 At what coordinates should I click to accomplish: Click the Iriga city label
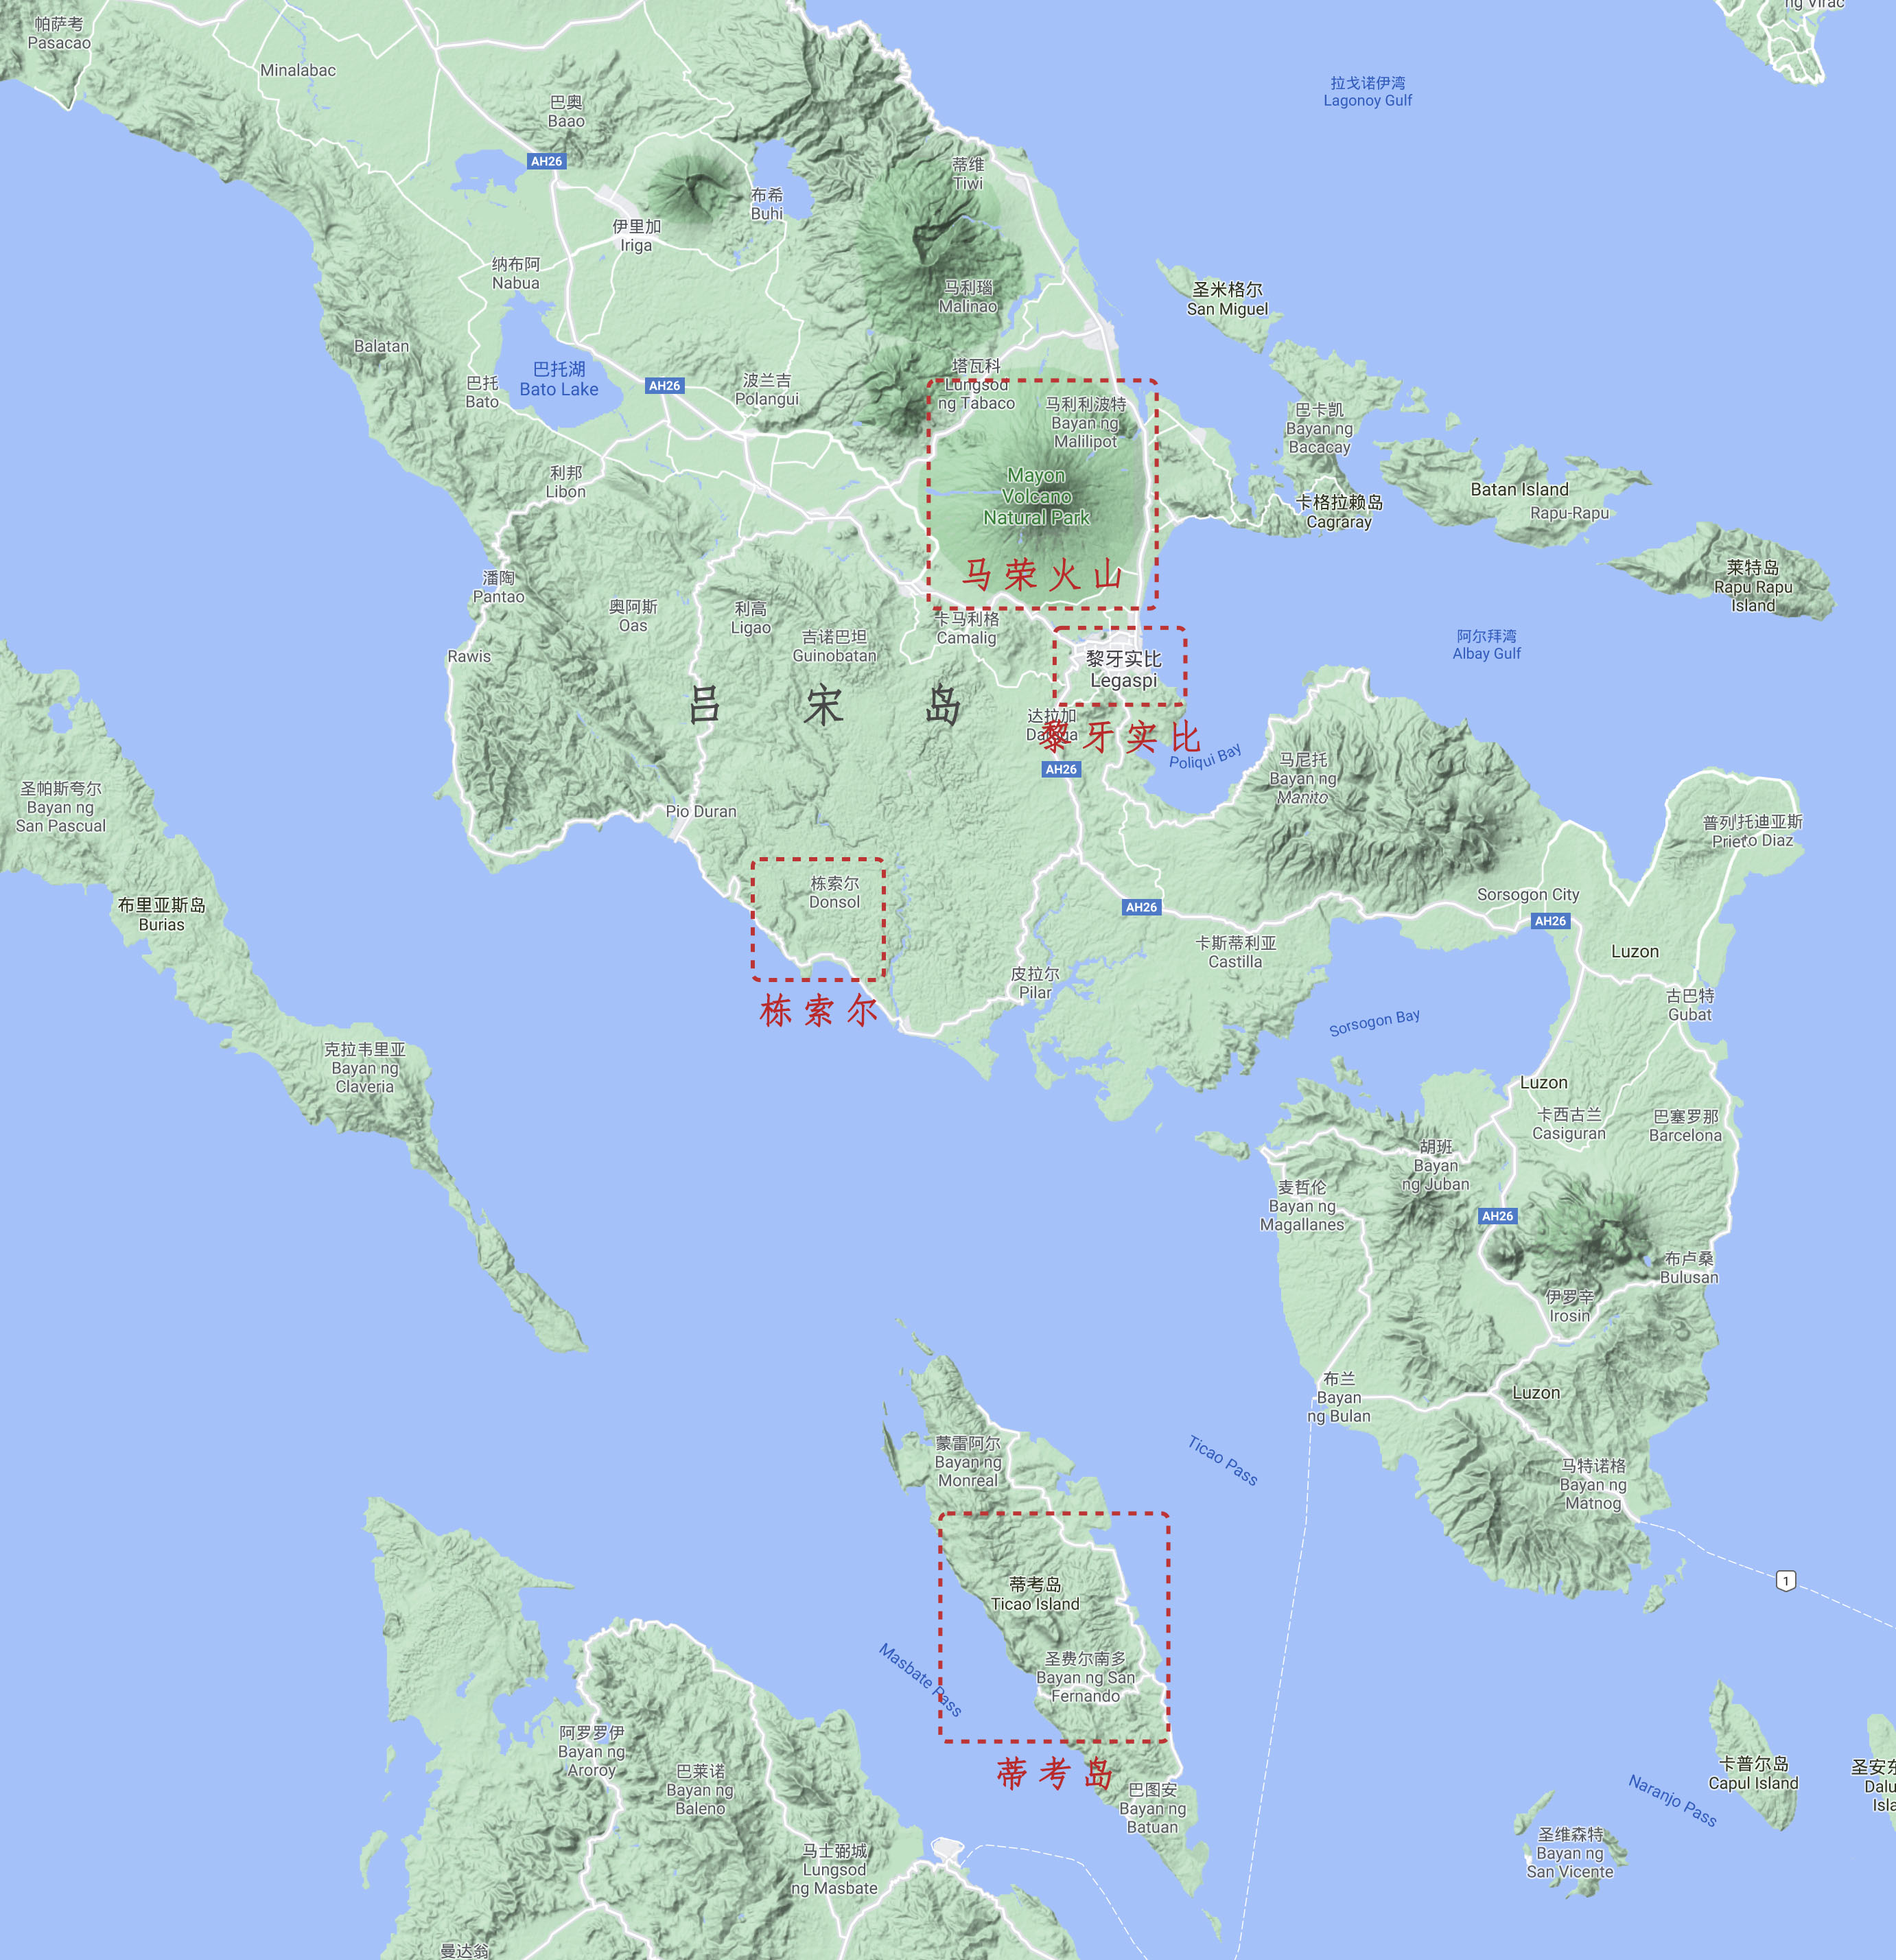(x=636, y=236)
